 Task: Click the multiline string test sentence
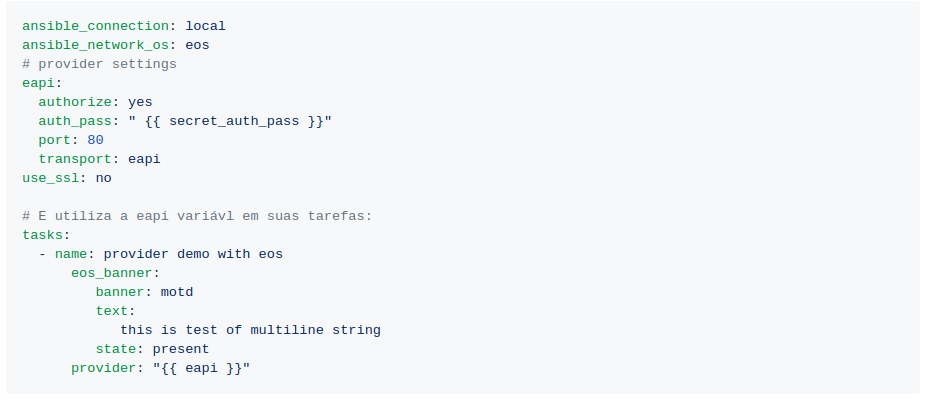(x=250, y=330)
